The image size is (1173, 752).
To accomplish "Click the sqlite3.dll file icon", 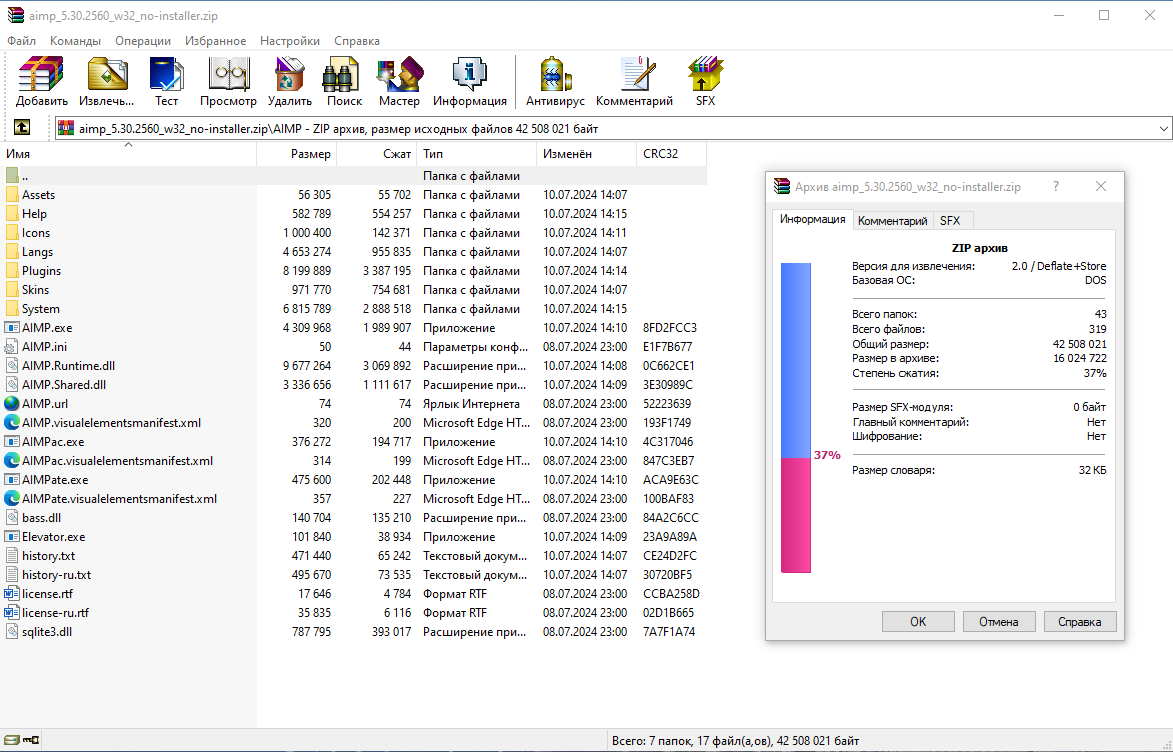I will point(12,632).
